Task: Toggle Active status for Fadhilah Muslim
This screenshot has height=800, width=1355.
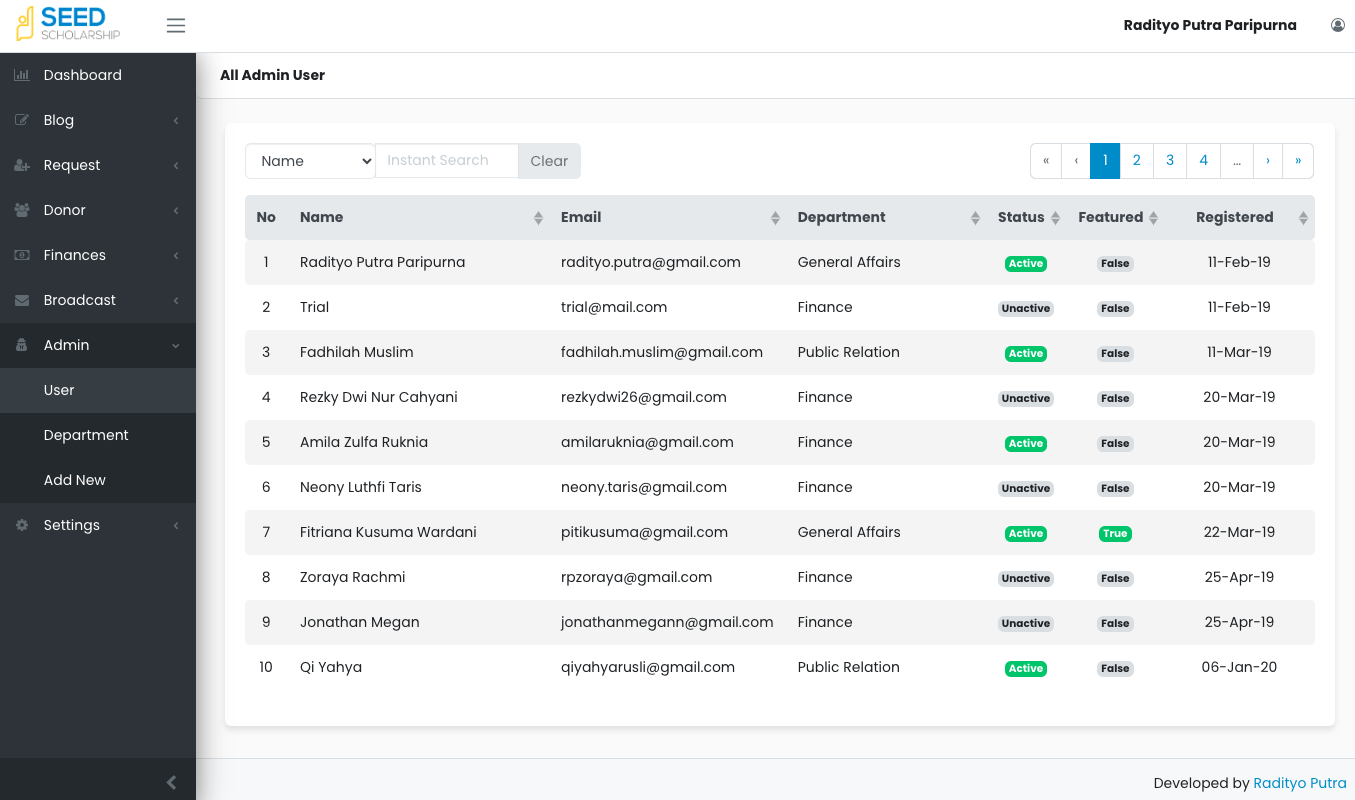Action: [x=1026, y=354]
